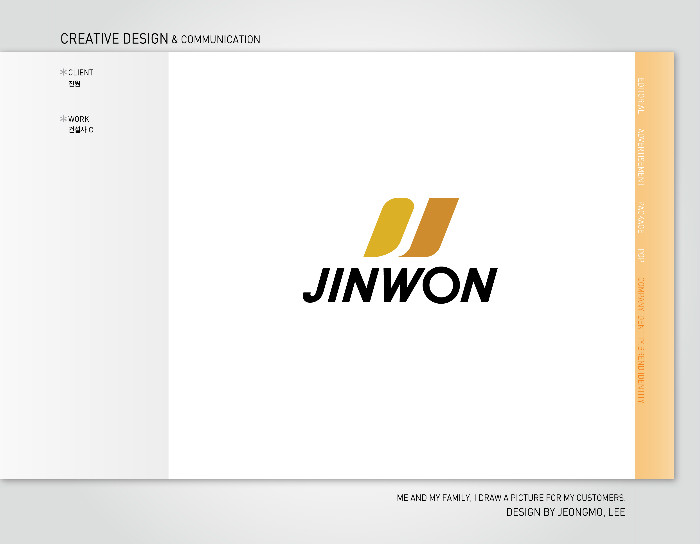Click the & COMMUNICATION heading text

tap(216, 40)
